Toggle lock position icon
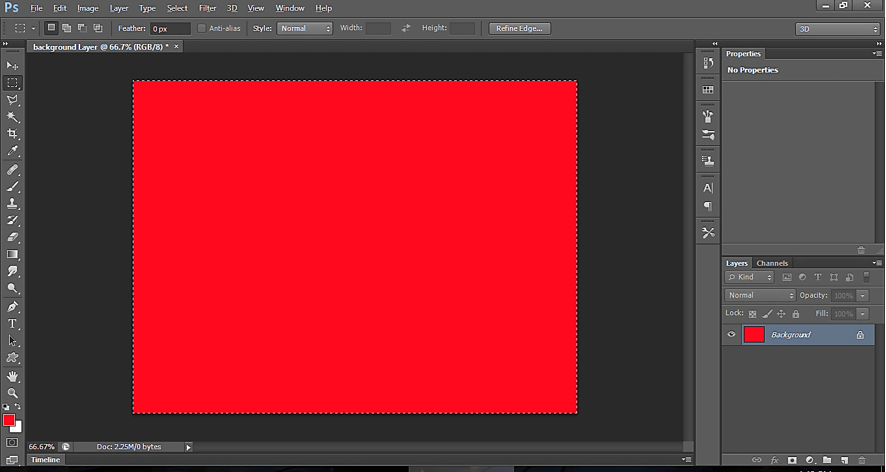This screenshot has width=886, height=472. [x=781, y=314]
